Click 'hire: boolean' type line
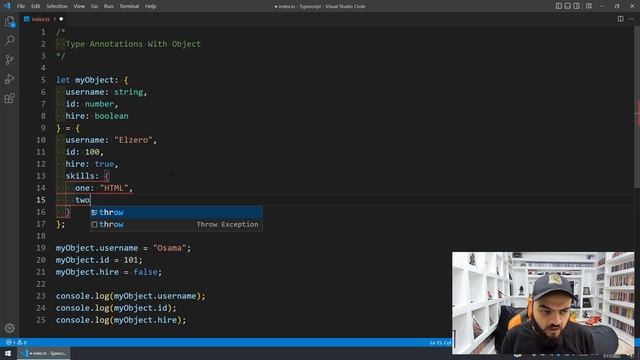This screenshot has height=360, width=640. pyautogui.click(x=97, y=116)
